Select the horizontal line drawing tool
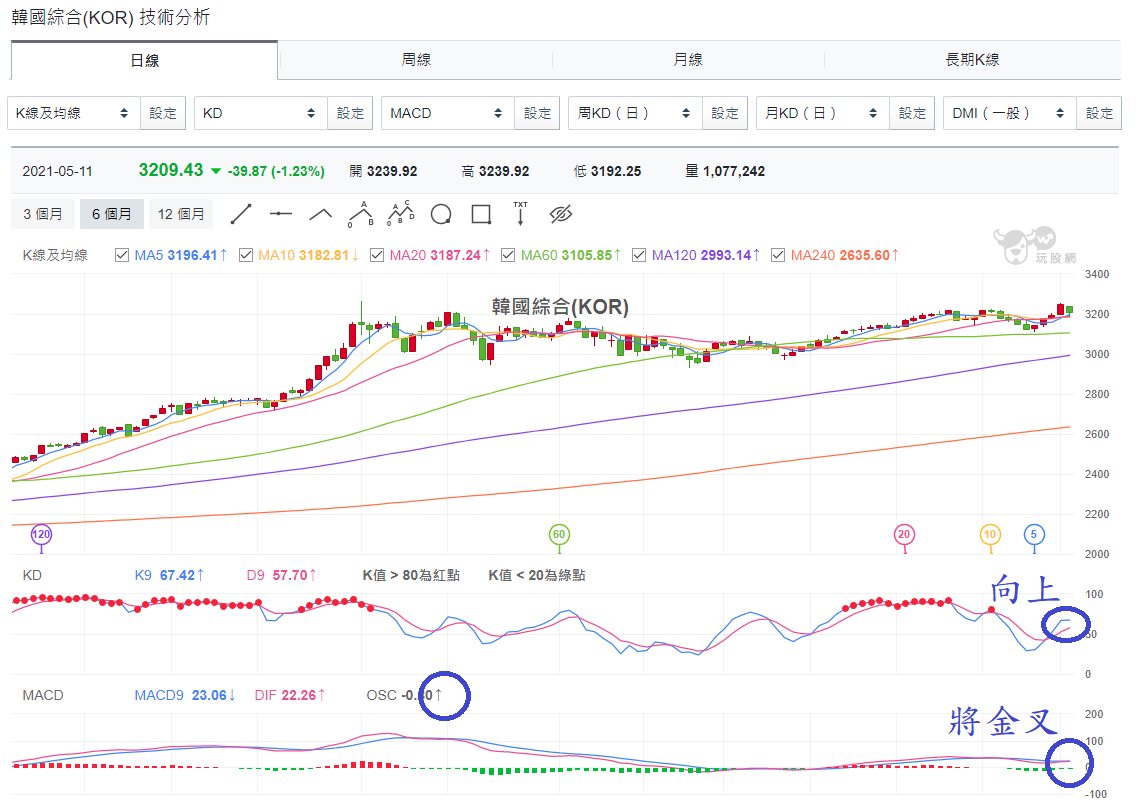The width and height of the screenshot is (1145, 802). (x=280, y=214)
